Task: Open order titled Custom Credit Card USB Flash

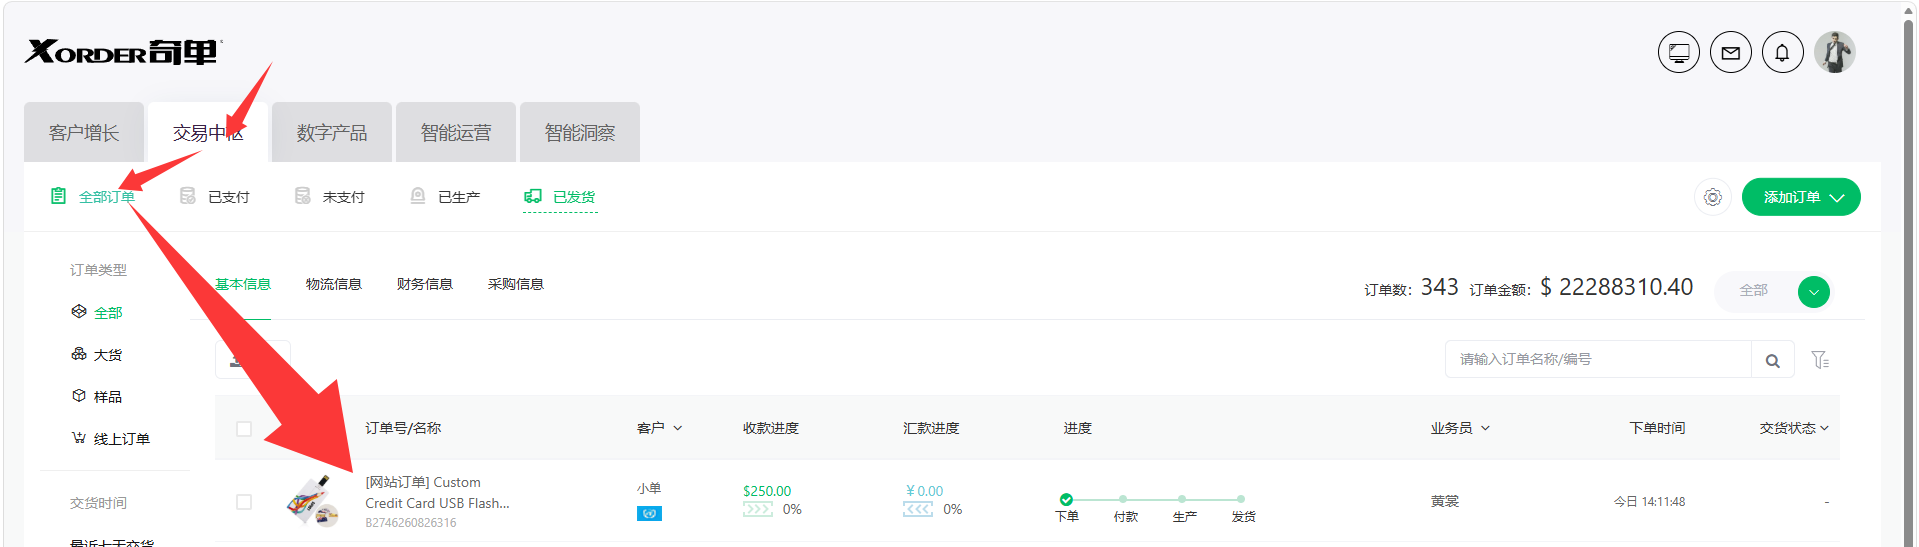Action: (437, 493)
